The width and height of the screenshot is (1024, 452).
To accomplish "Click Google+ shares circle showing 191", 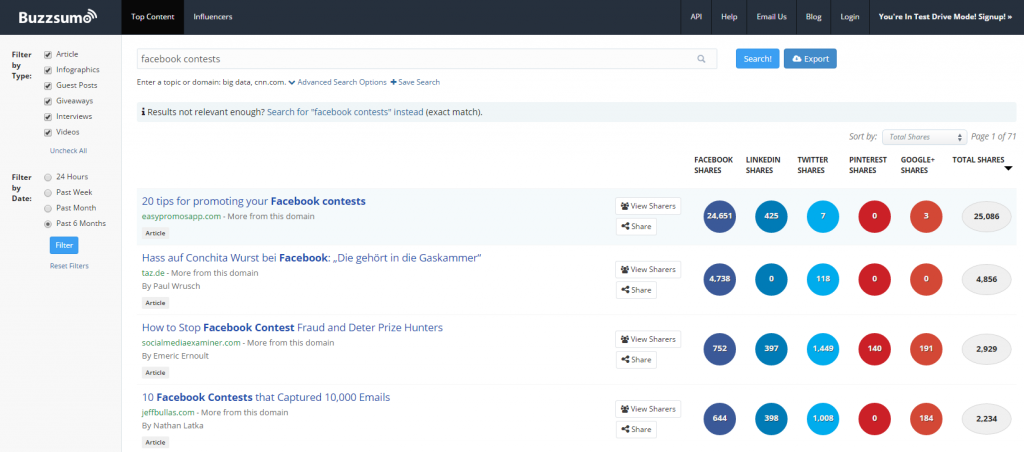I will 926,349.
